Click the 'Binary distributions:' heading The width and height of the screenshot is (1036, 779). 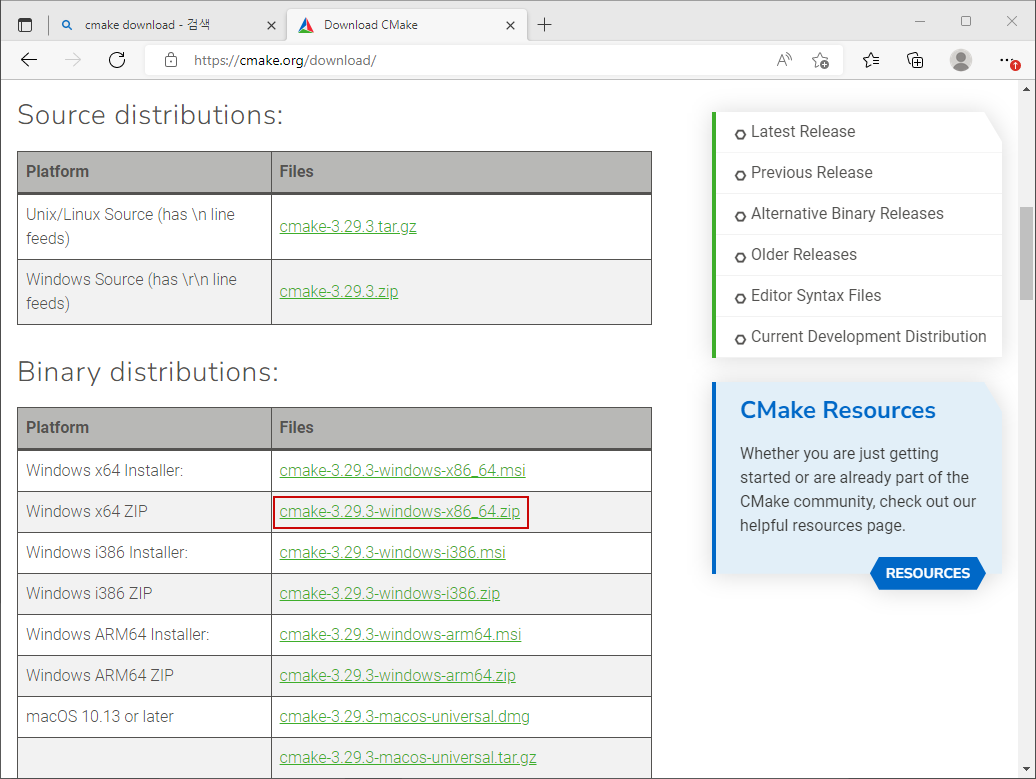[x=148, y=373]
